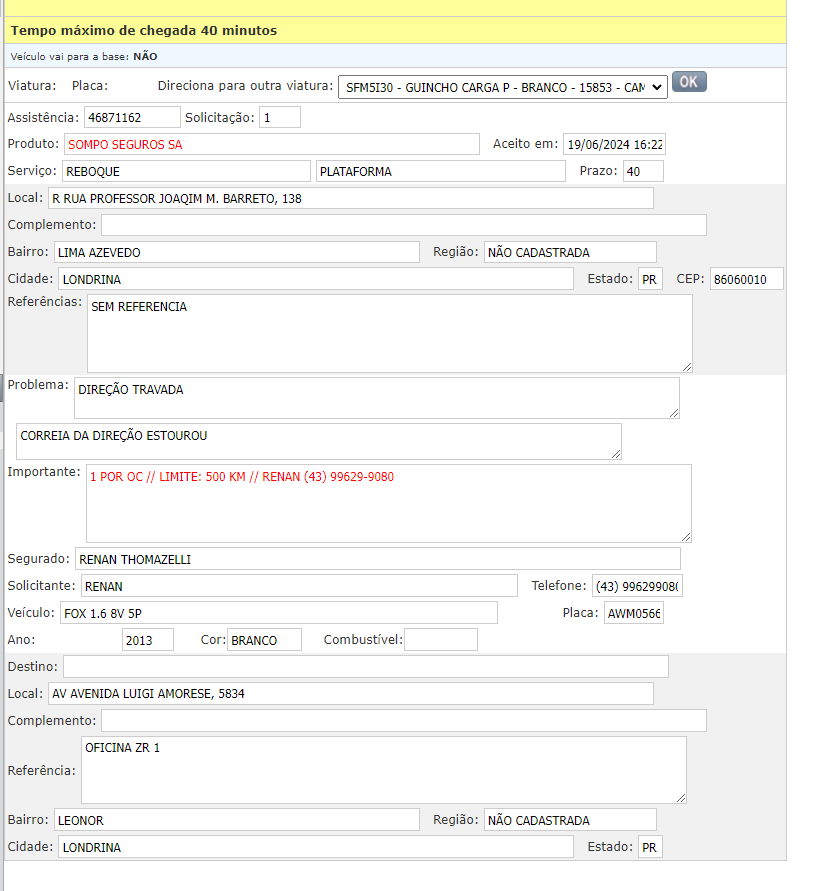
Task: Click the Produto field SOMPO SEGUROS SA
Action: click(x=272, y=144)
